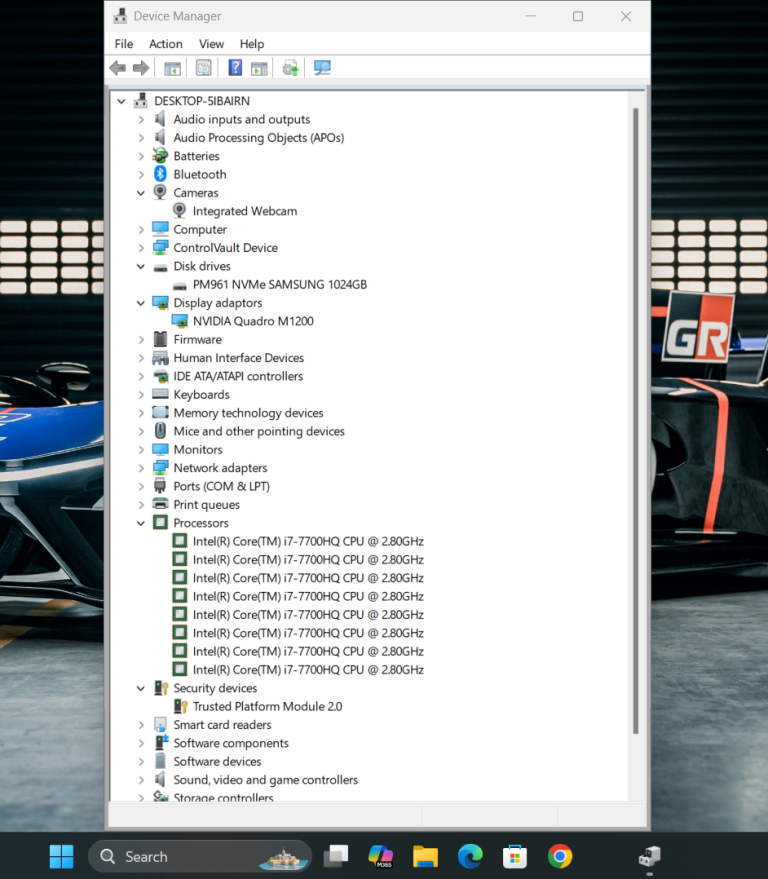
Task: Collapse the Disk drives node
Action: pyautogui.click(x=141, y=266)
